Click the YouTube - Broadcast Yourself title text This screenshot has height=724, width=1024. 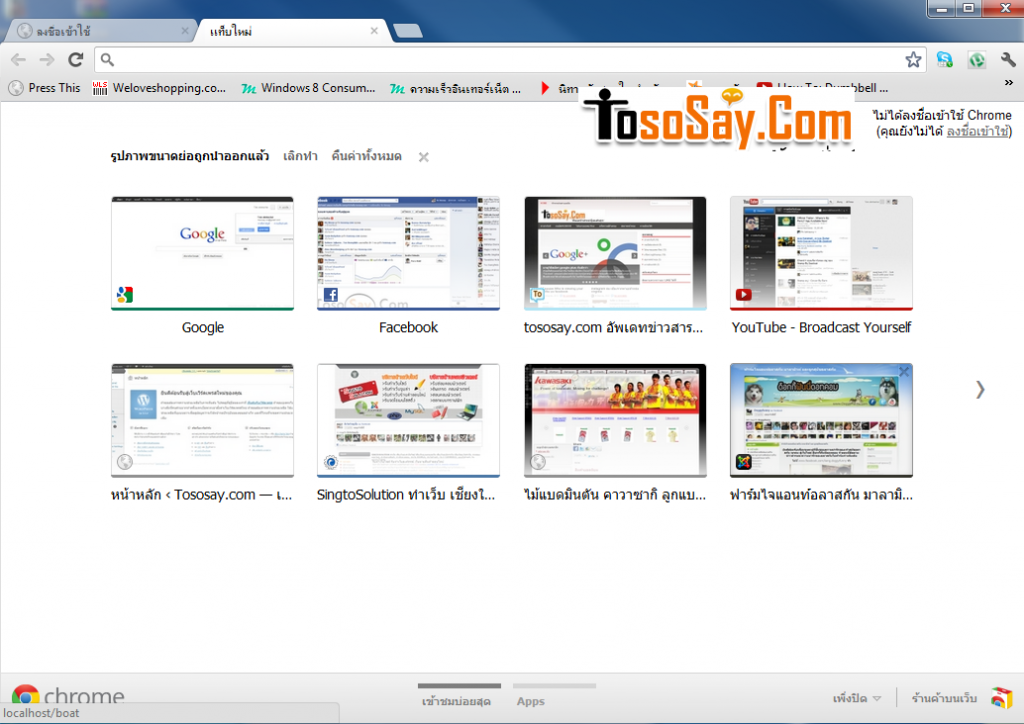[821, 328]
